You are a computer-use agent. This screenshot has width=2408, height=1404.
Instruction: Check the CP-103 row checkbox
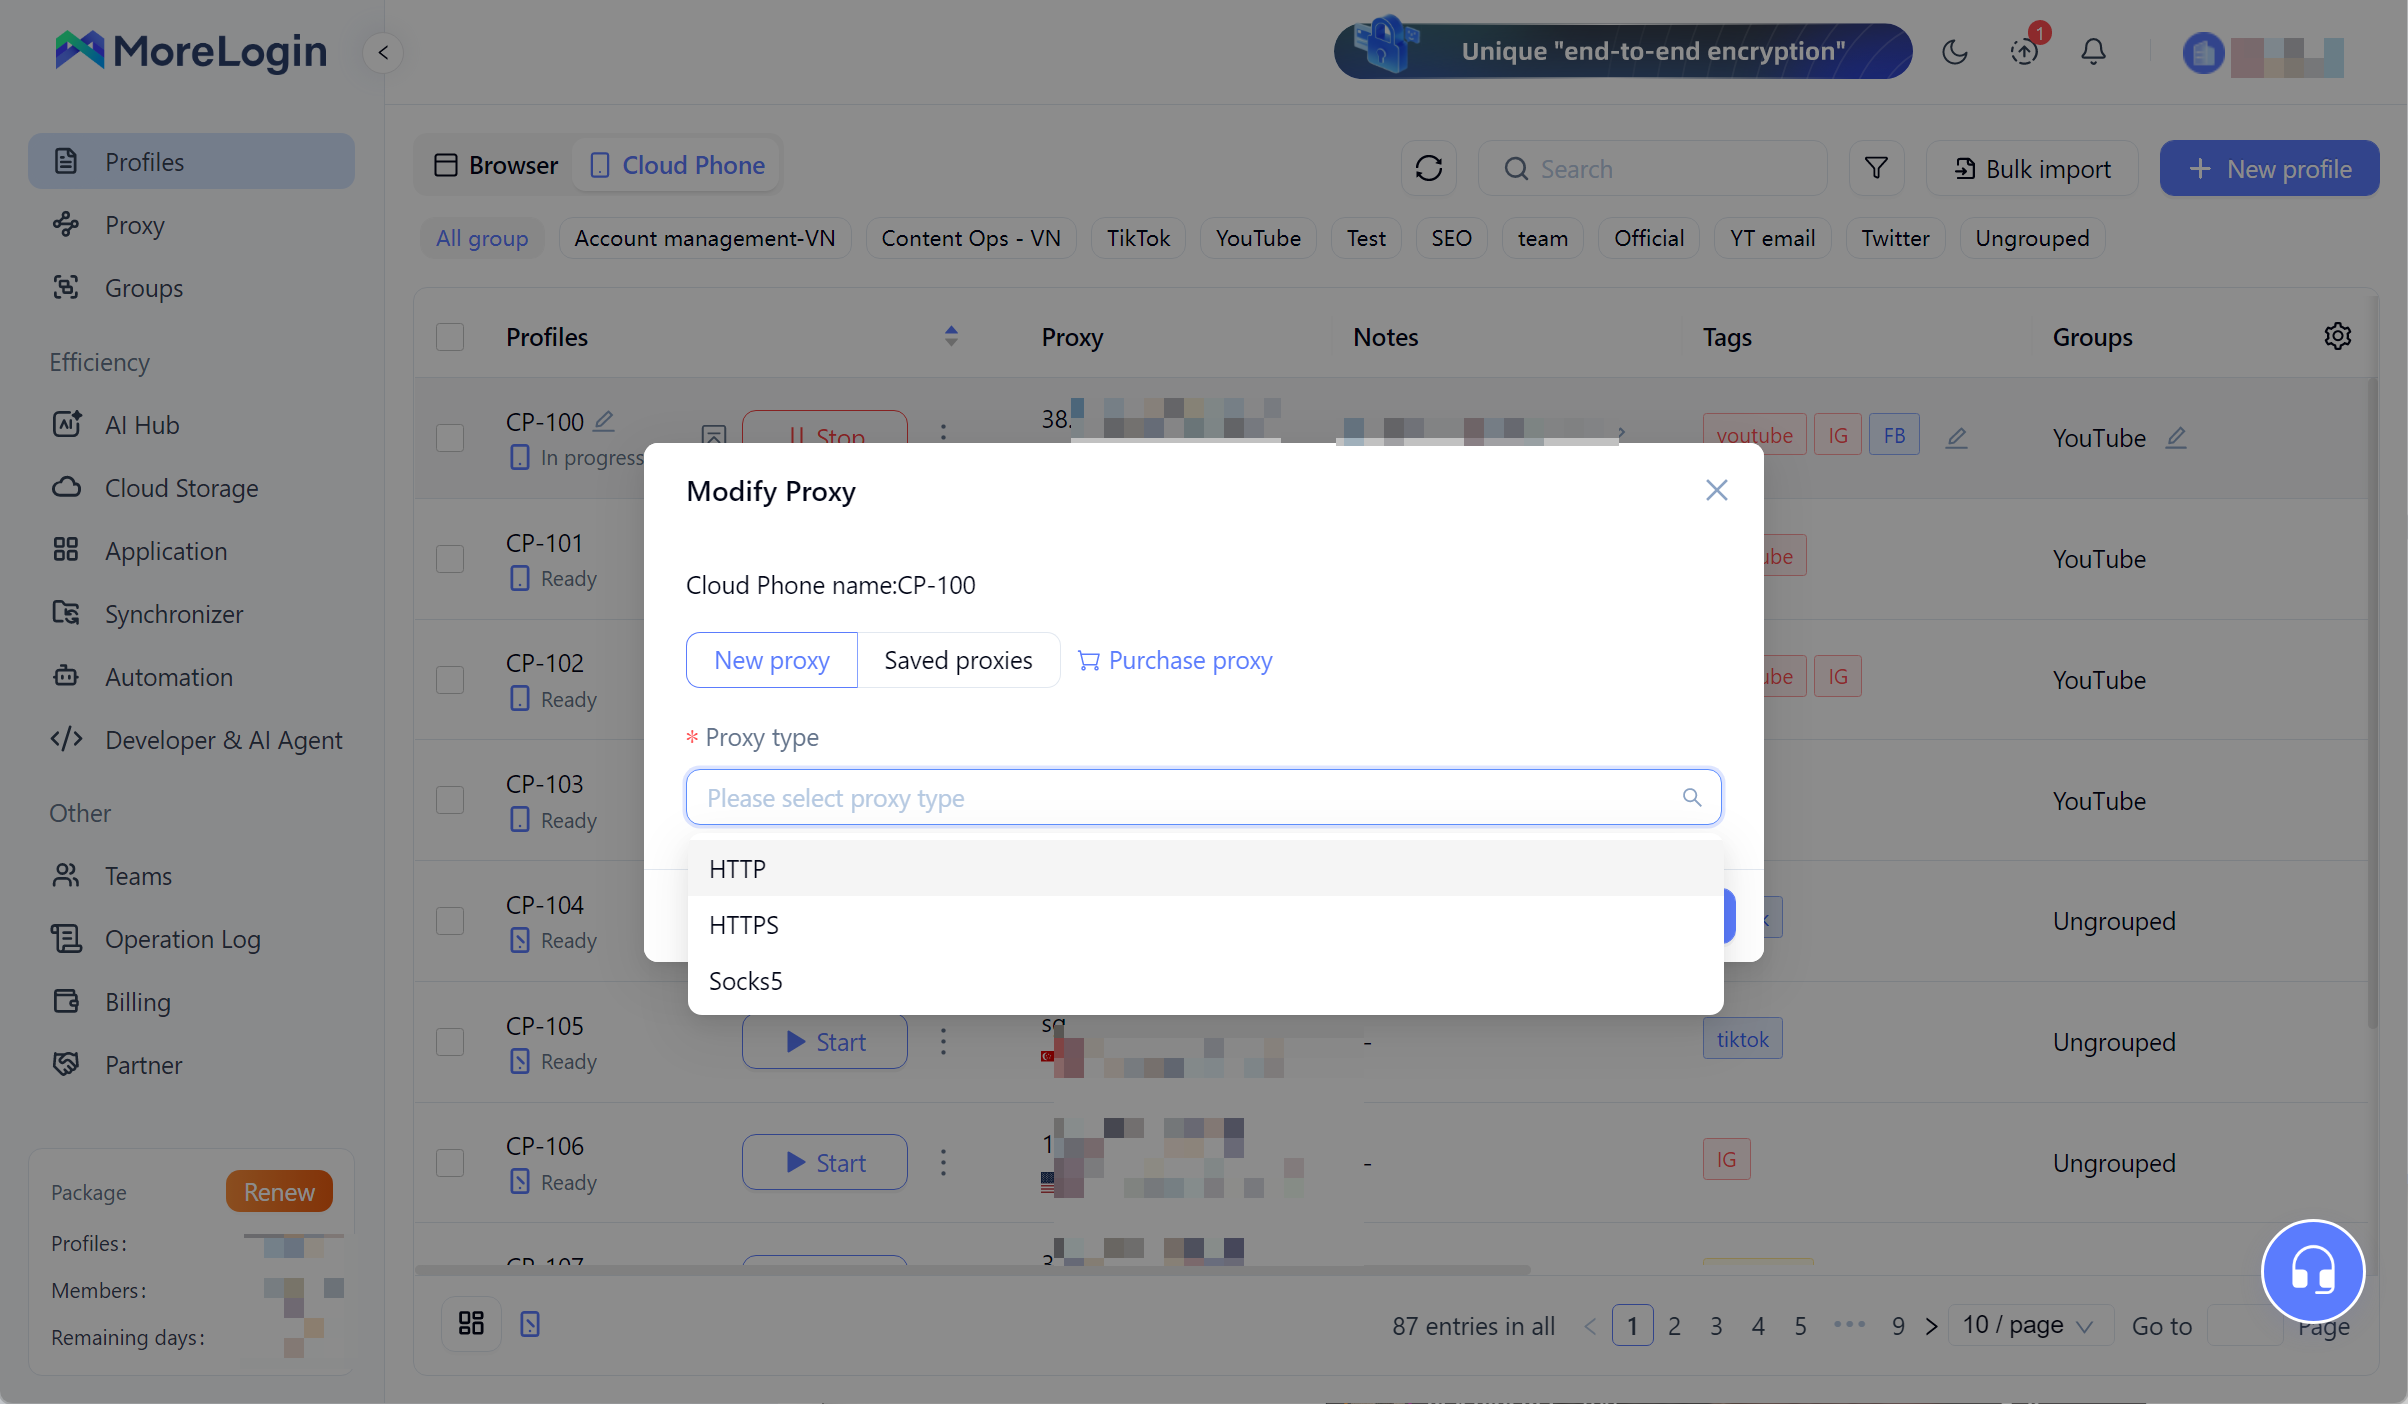[x=450, y=800]
